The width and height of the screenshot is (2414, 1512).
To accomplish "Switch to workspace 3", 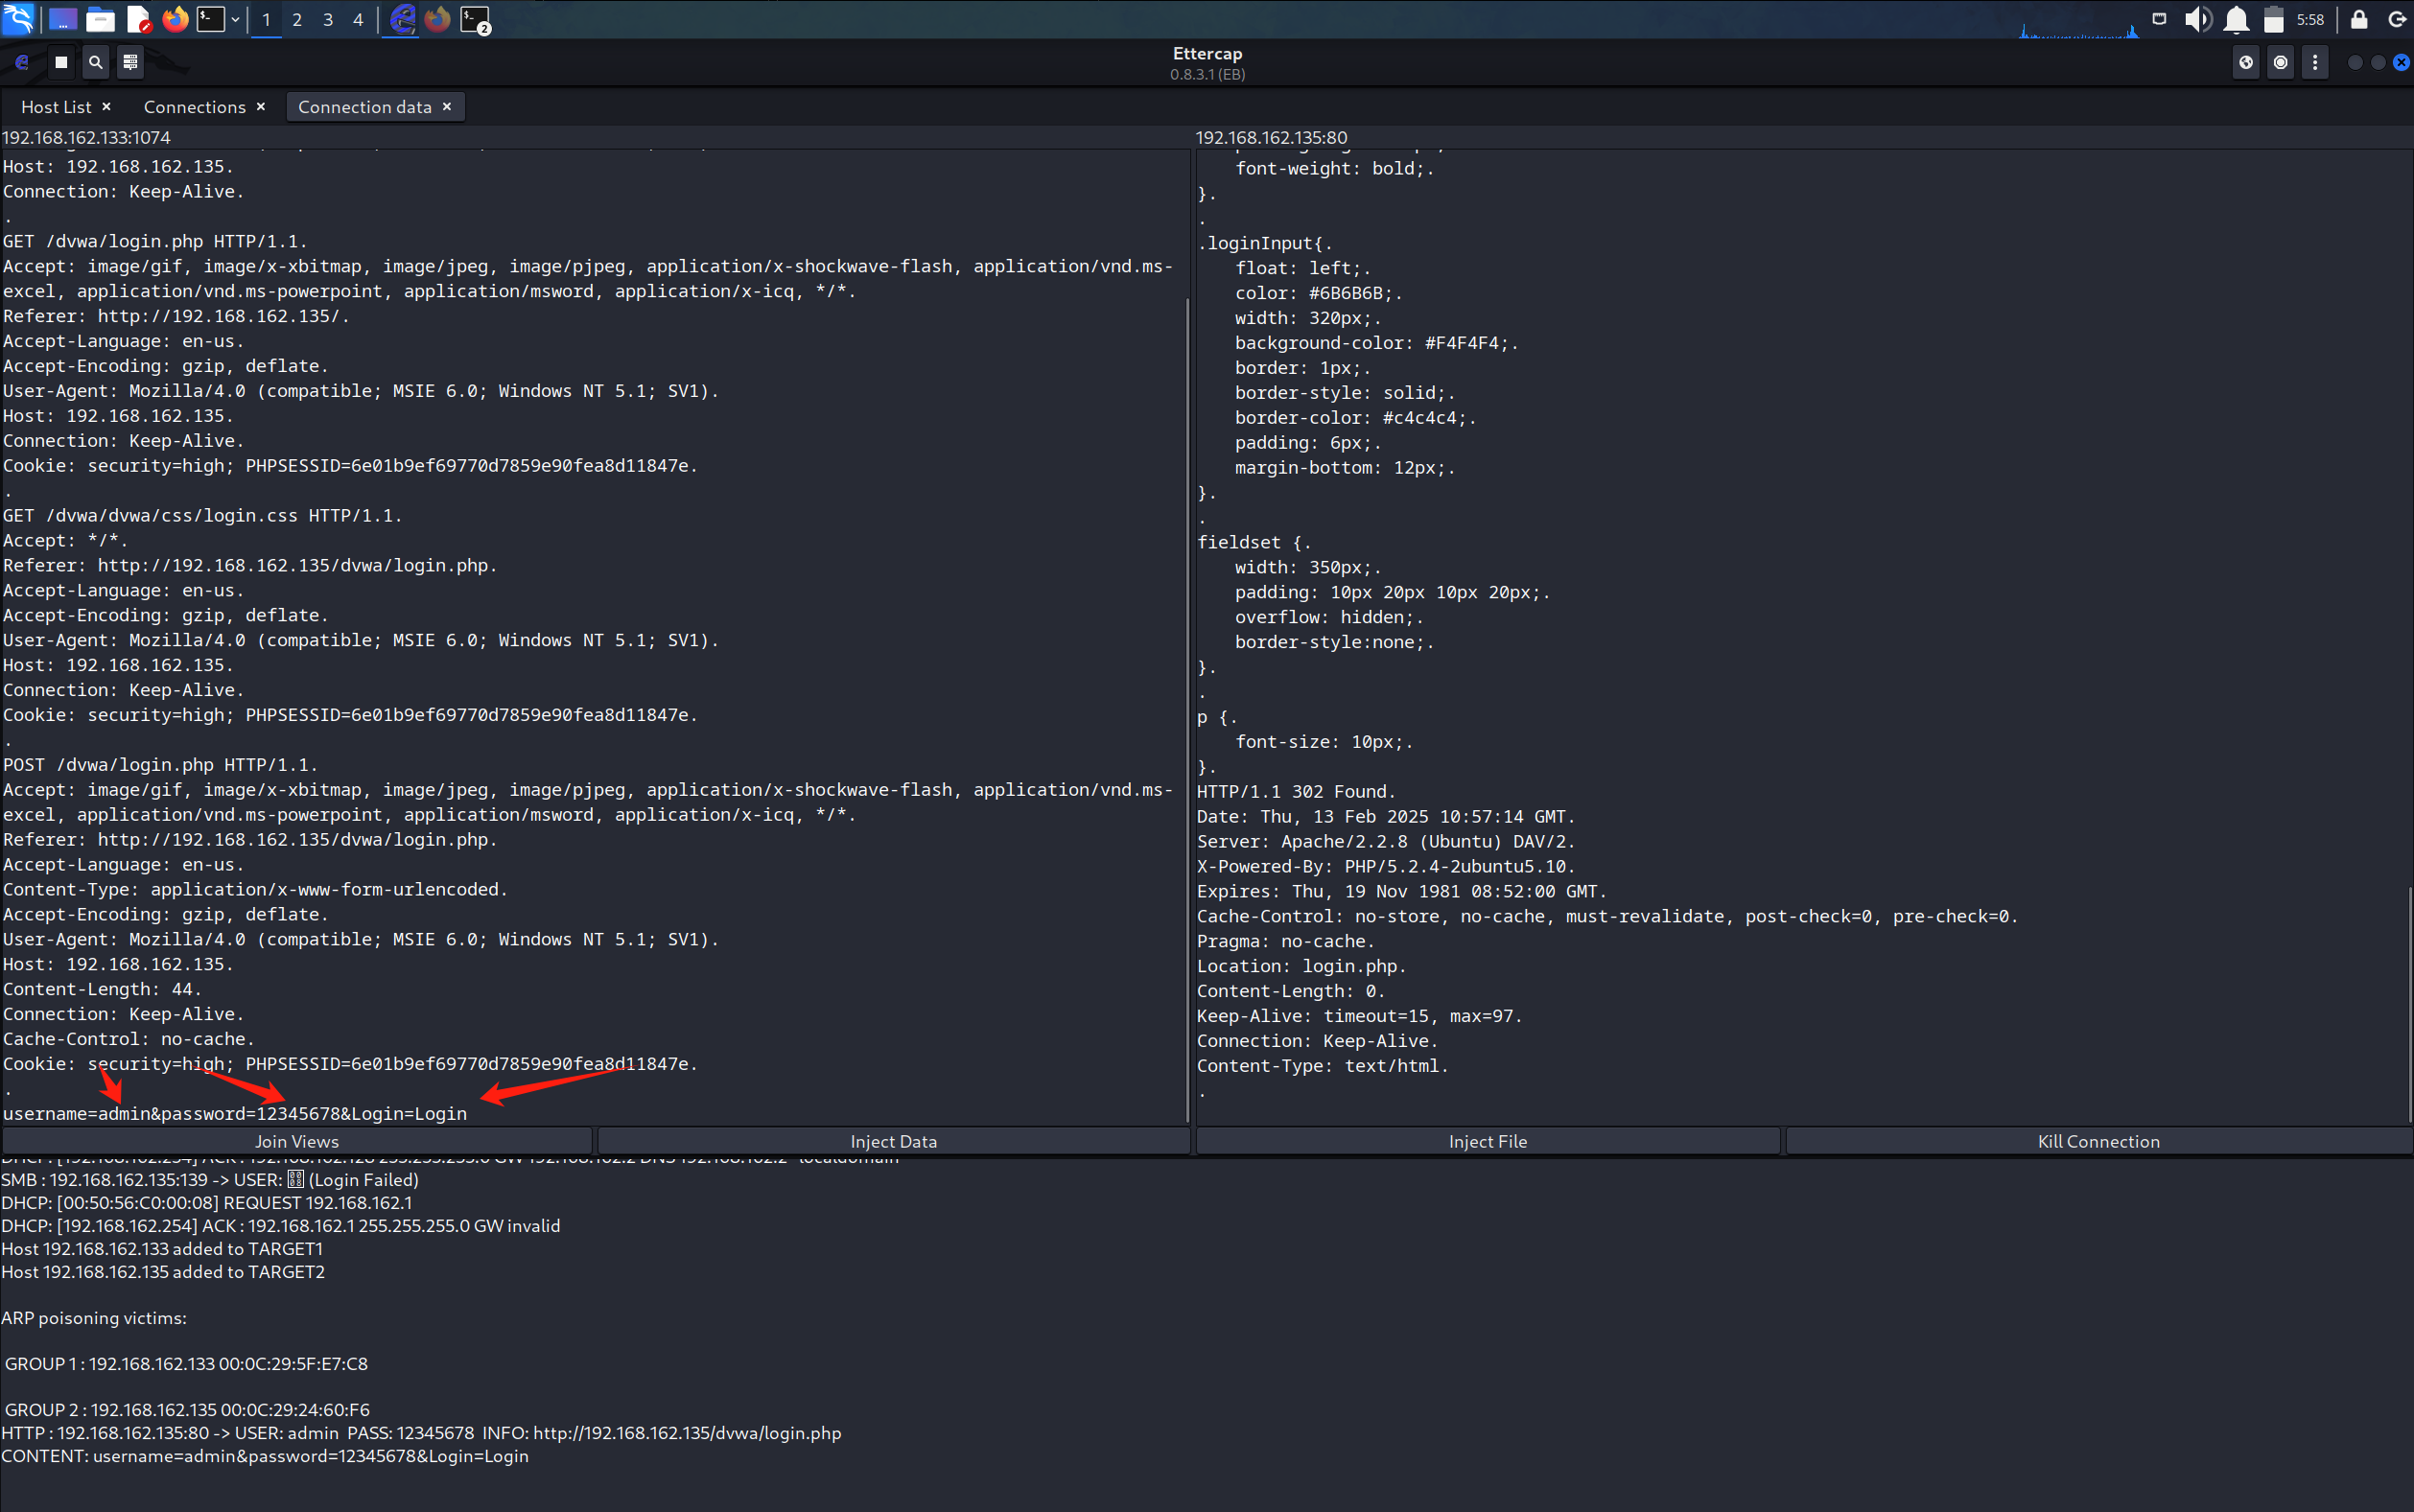I will pos(328,19).
